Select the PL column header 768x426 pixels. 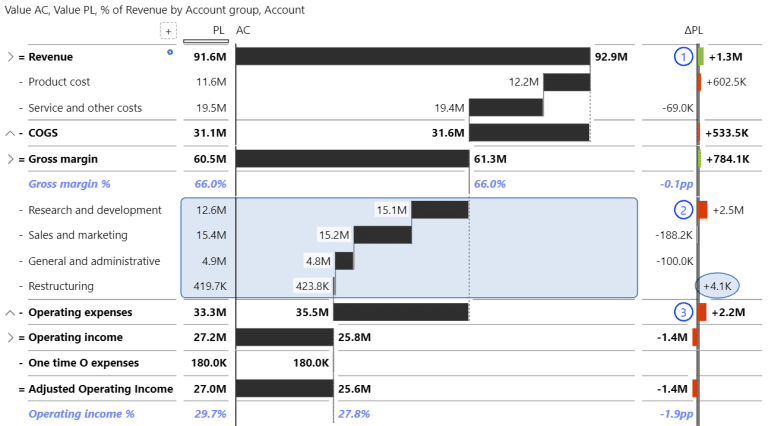218,31
